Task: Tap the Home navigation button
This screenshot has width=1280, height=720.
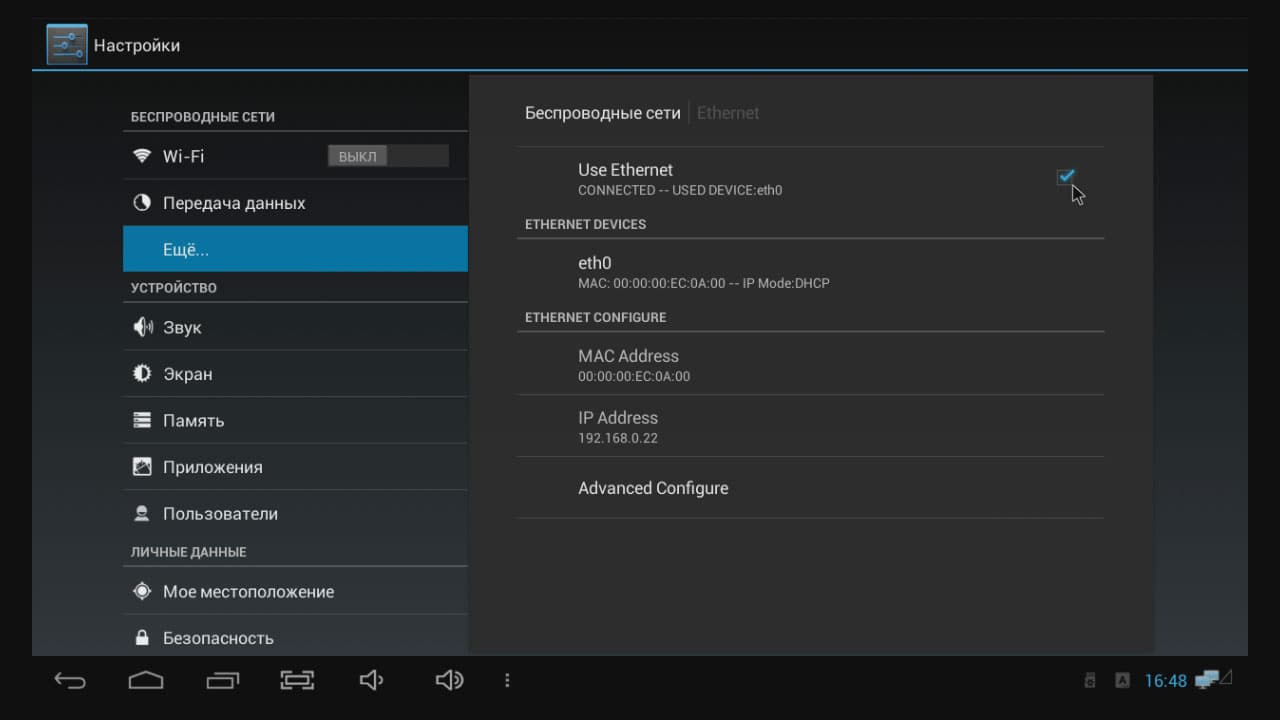Action: pos(146,680)
